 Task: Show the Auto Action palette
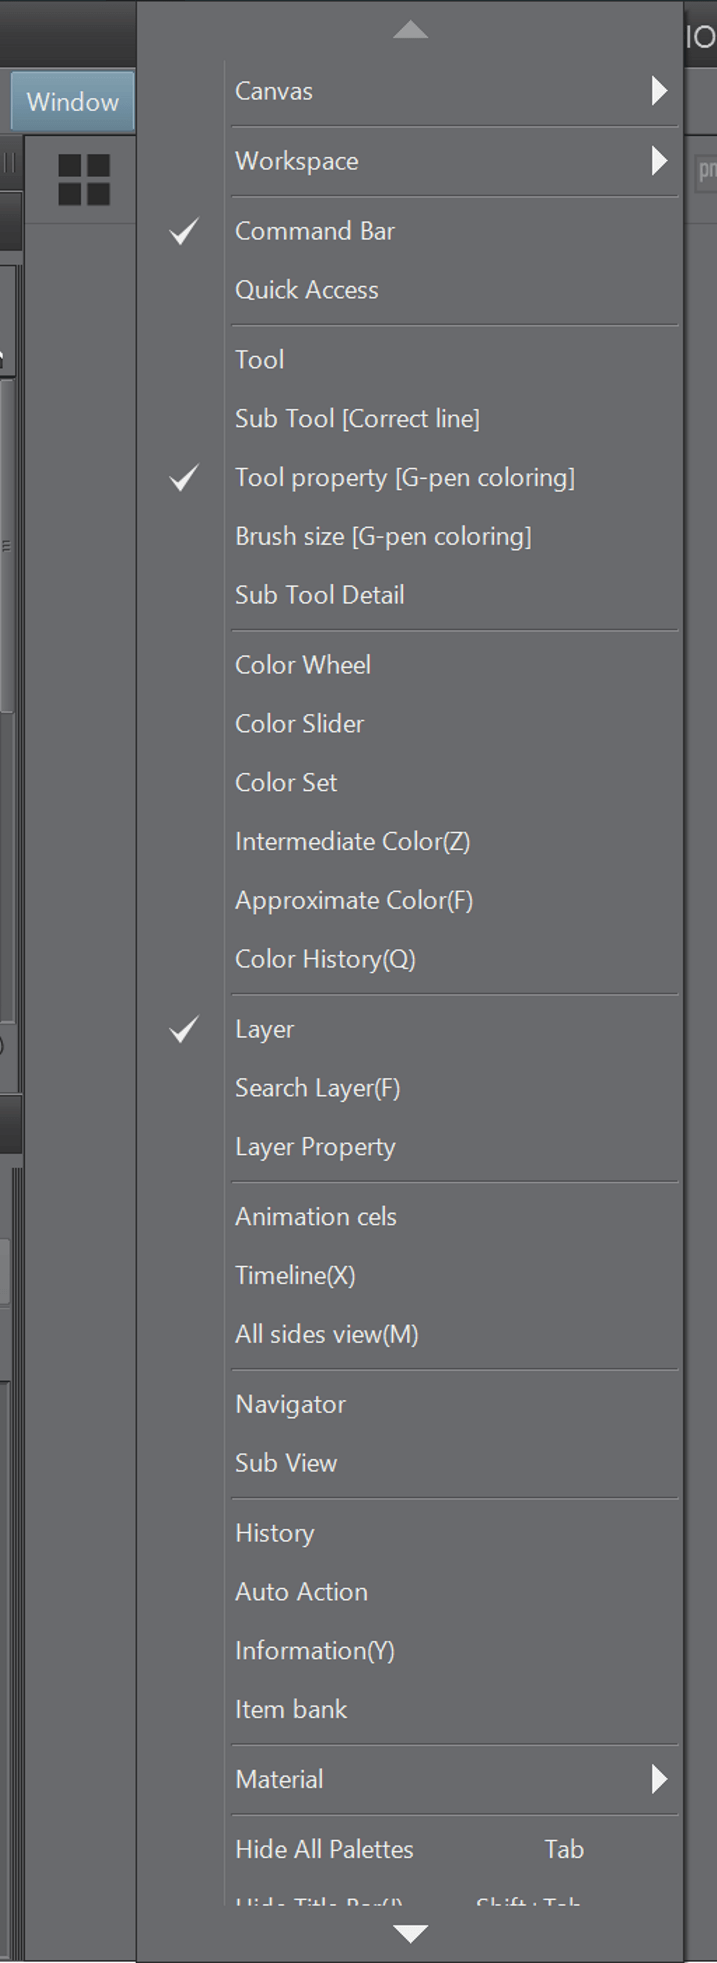(x=301, y=1592)
